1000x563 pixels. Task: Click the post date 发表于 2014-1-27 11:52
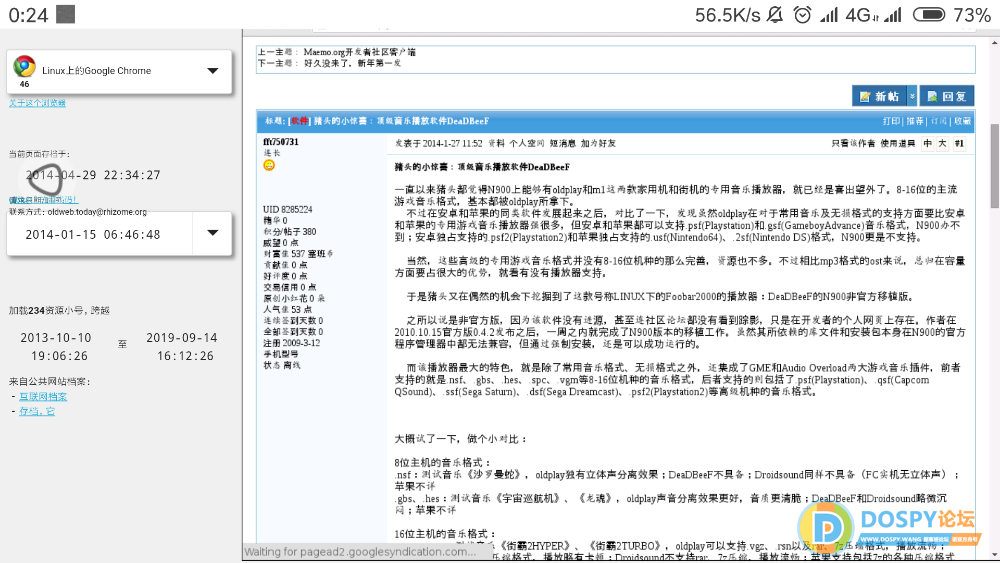438,143
